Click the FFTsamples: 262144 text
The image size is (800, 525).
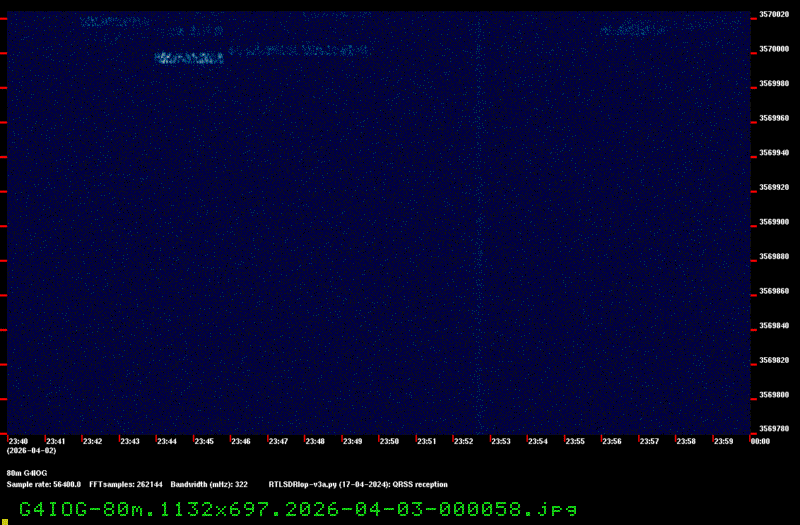[x=126, y=484]
